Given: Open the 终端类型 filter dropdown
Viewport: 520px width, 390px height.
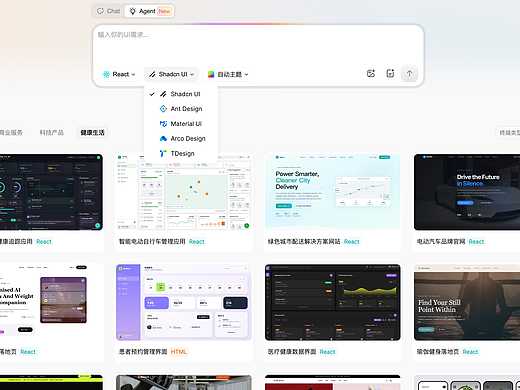Looking at the screenshot, I should 508,133.
